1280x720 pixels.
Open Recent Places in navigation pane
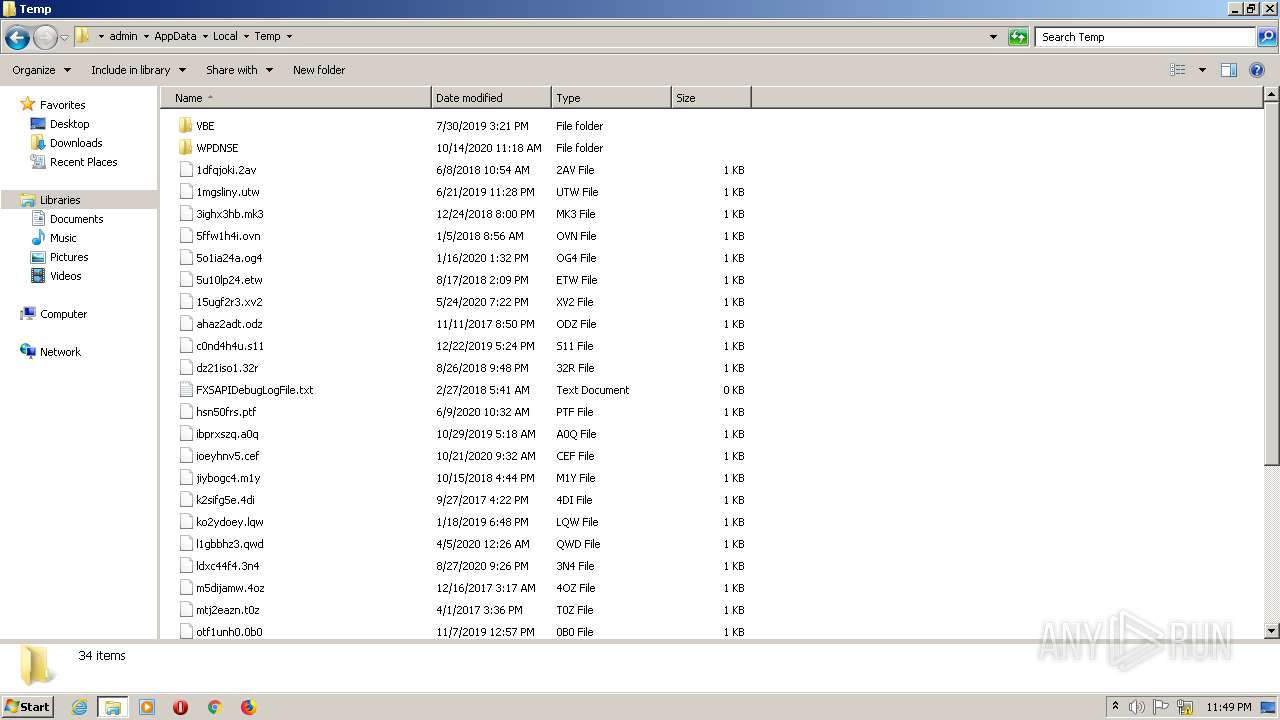pos(83,162)
